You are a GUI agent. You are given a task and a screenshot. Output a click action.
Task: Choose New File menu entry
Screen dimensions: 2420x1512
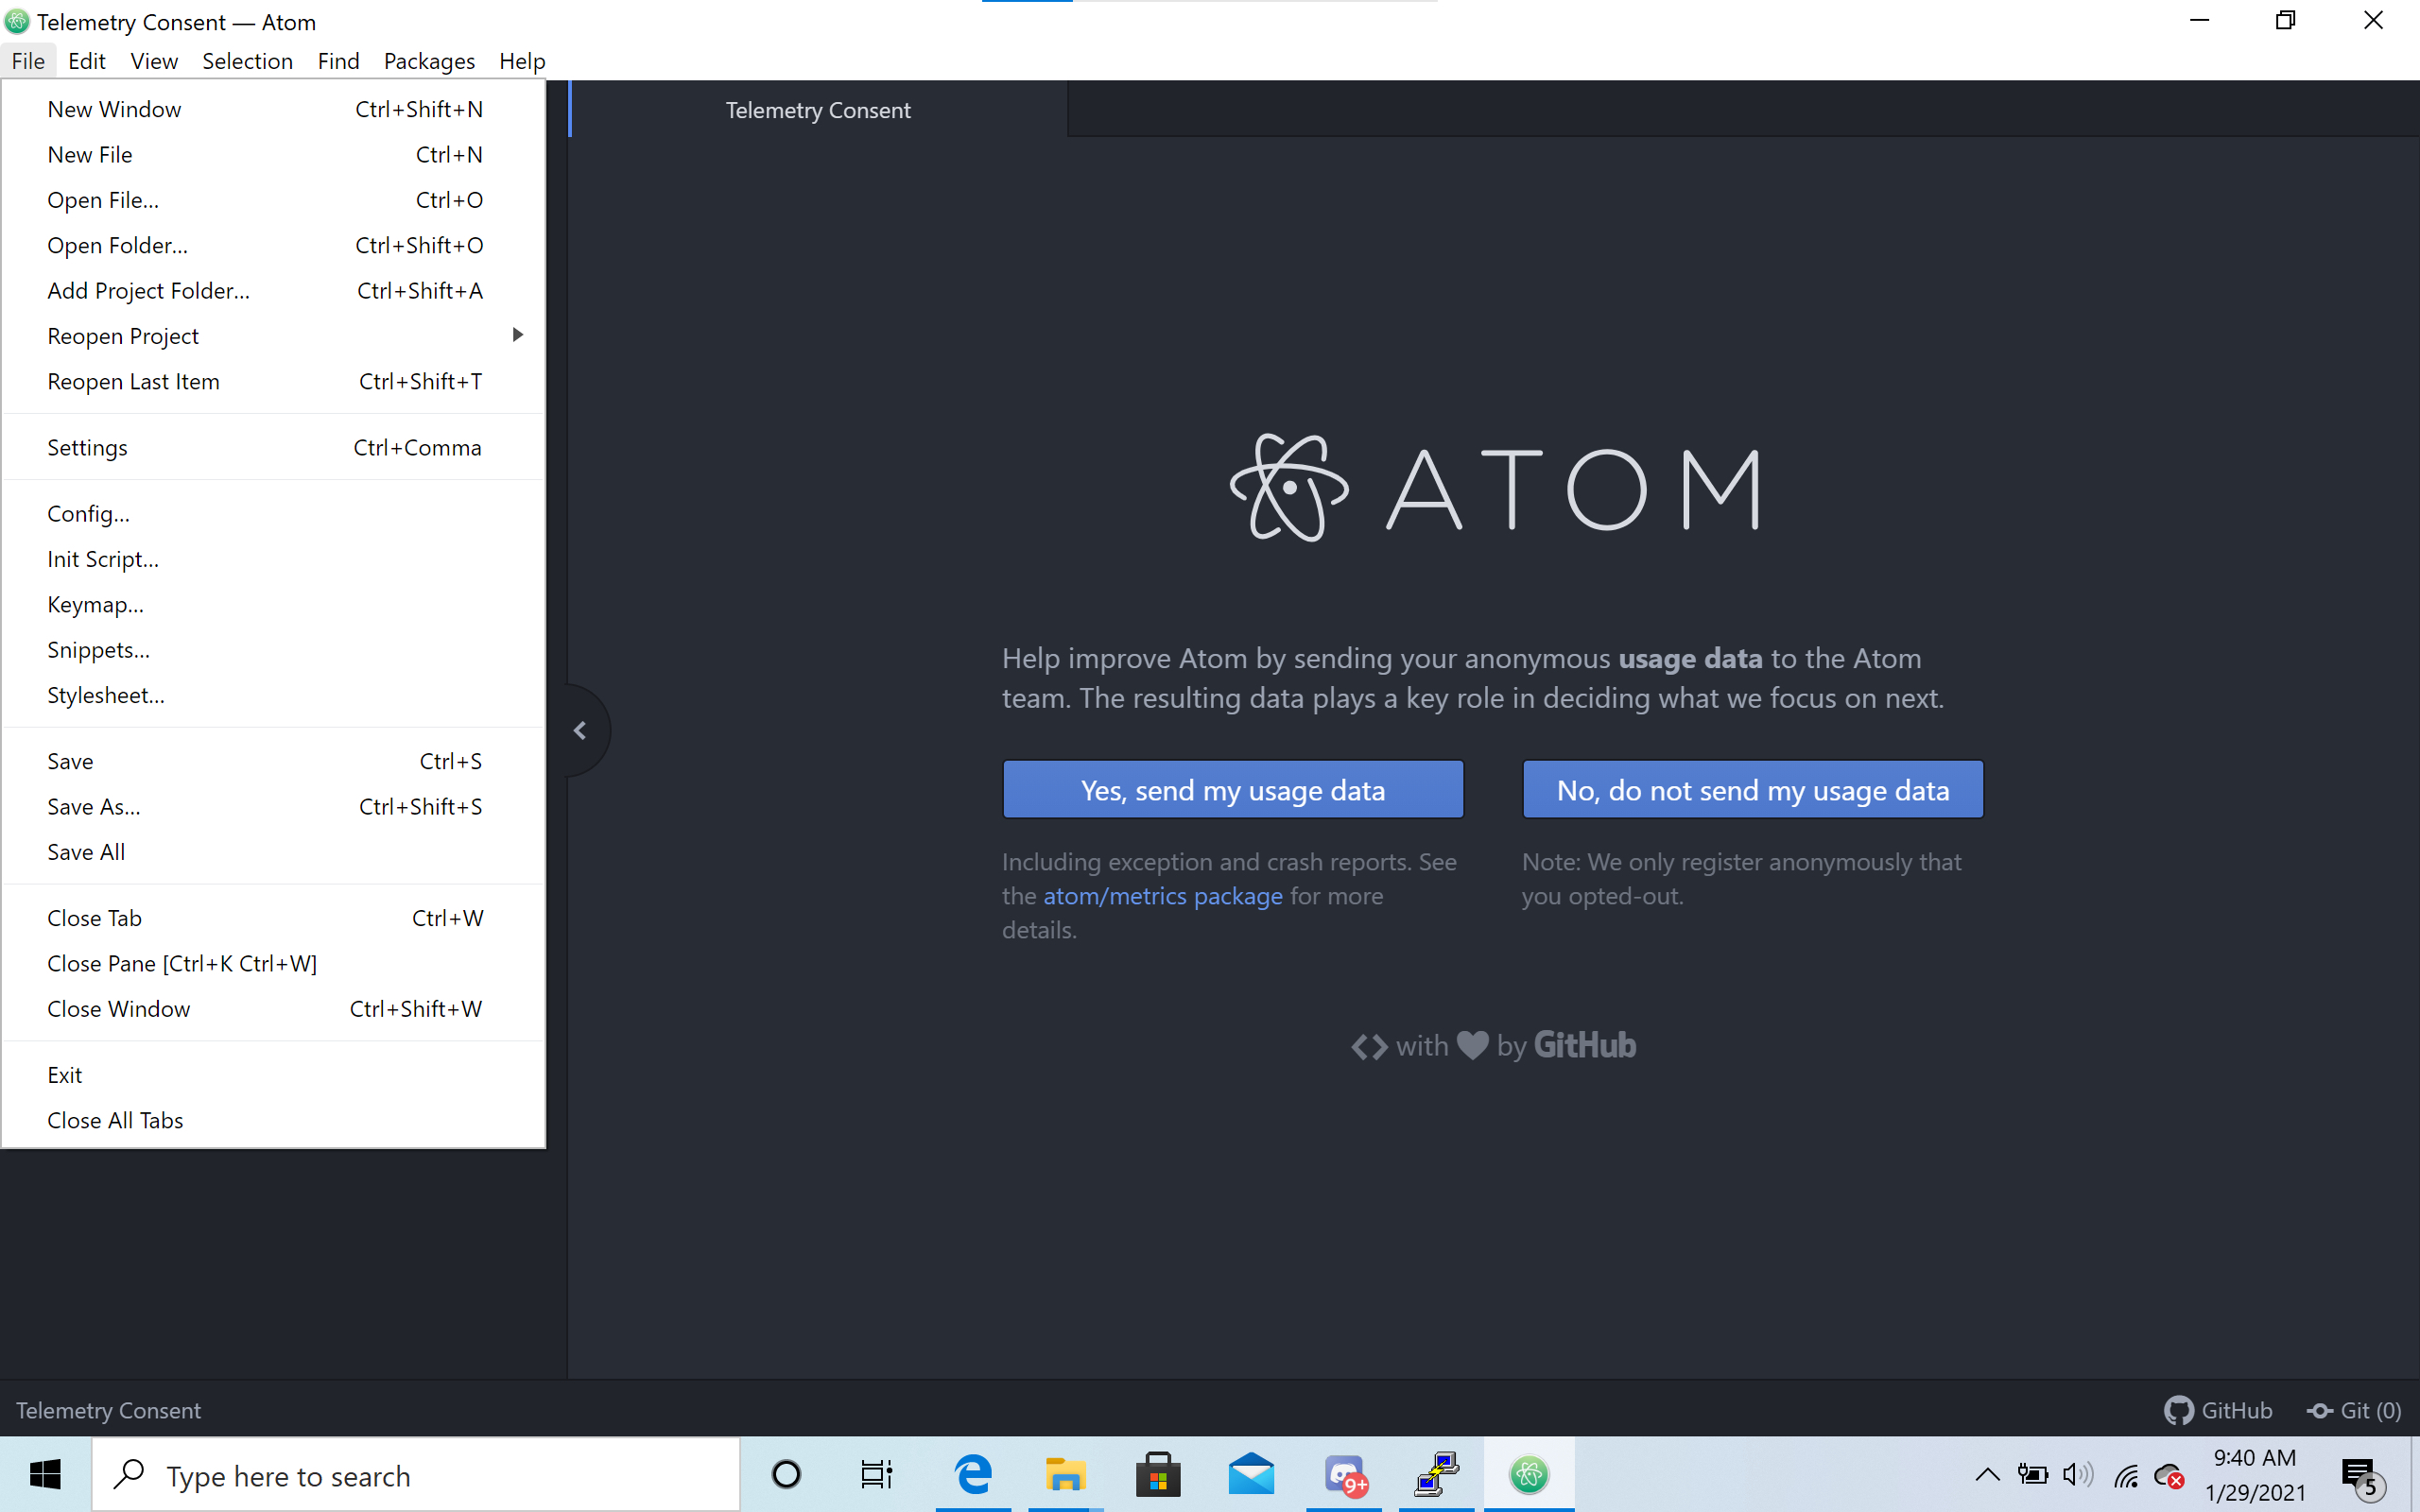coord(273,155)
